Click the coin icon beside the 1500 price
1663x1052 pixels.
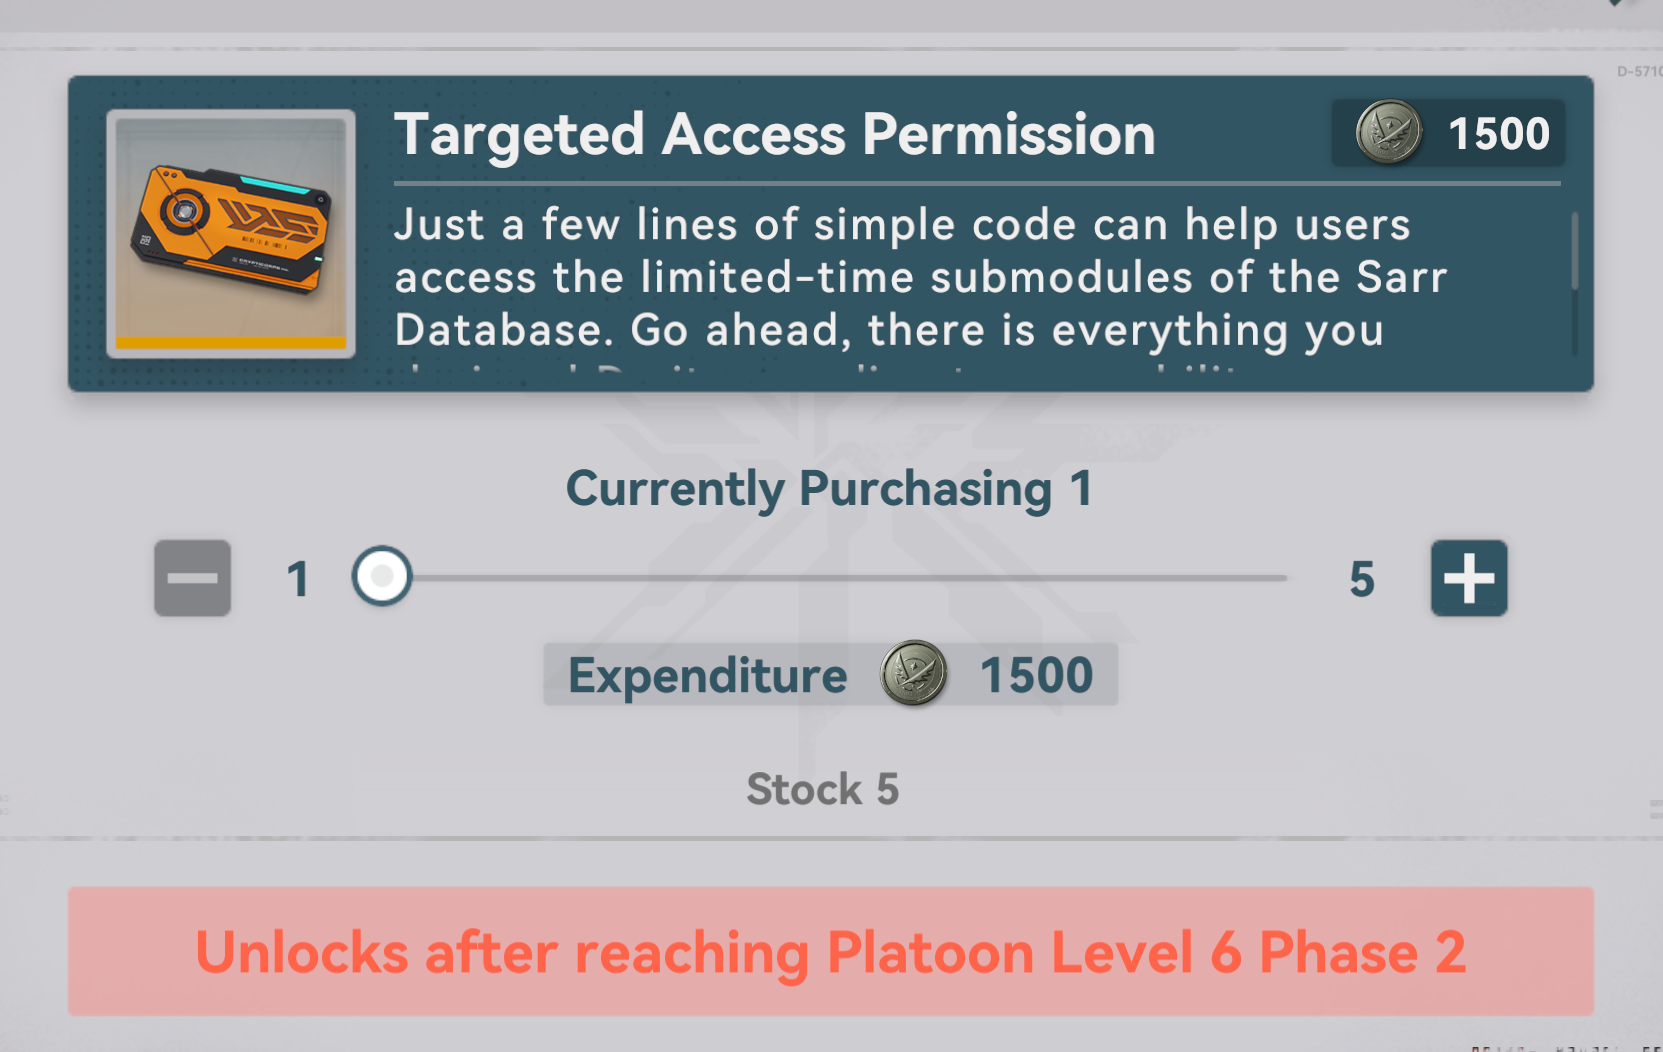(x=1389, y=133)
